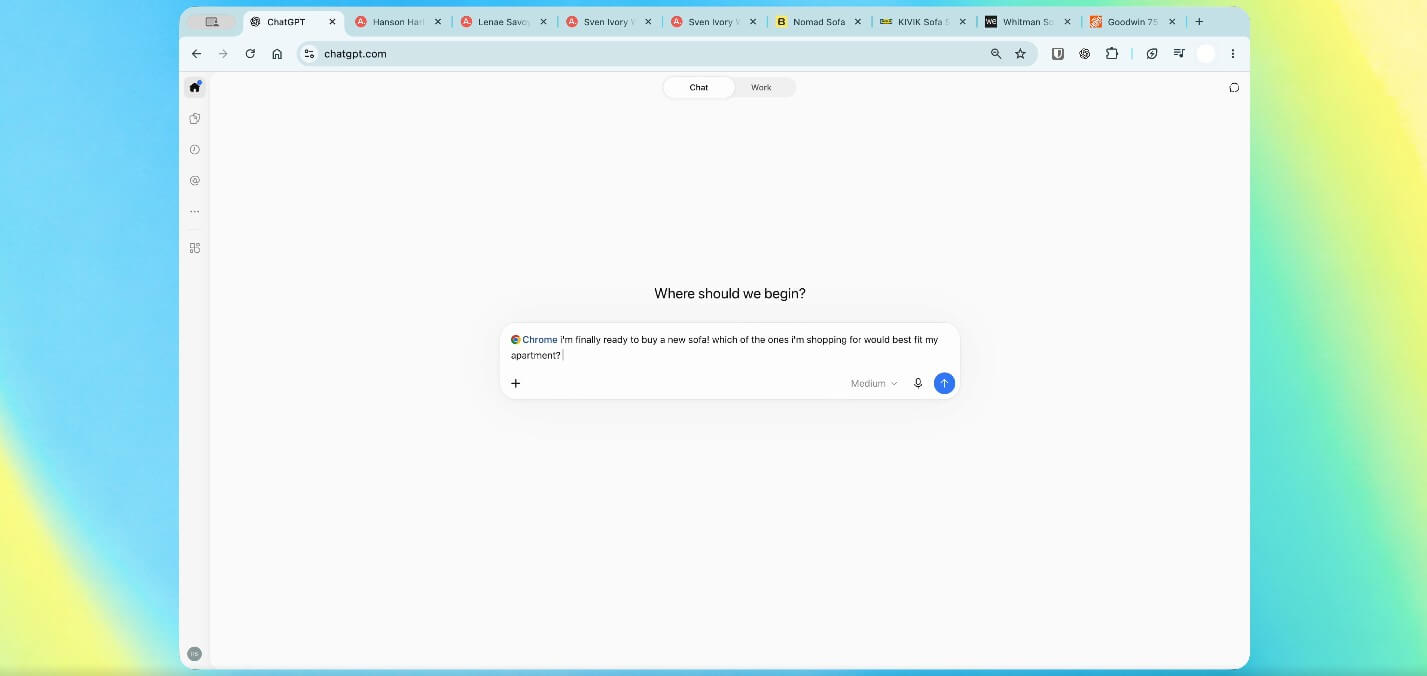Open the apps grid icon in sidebar
This screenshot has height=676, width=1427.
195,248
